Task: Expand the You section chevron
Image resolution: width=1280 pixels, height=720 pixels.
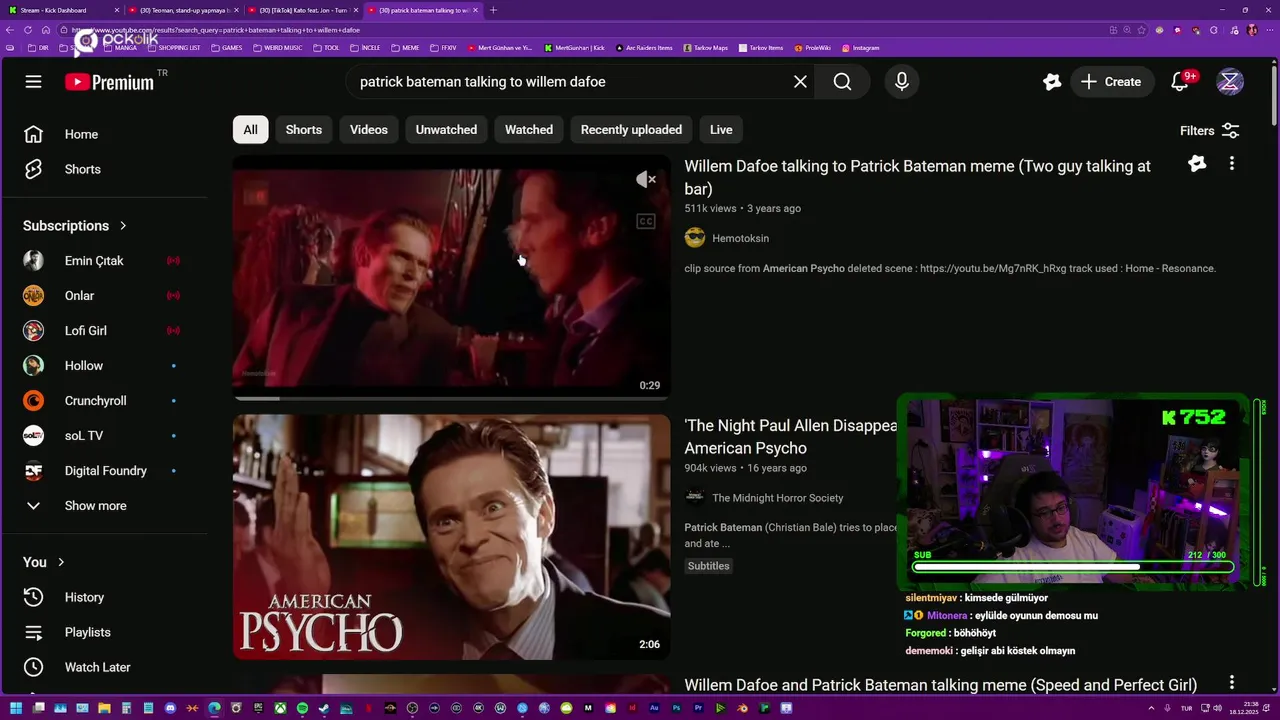Action: click(x=61, y=562)
